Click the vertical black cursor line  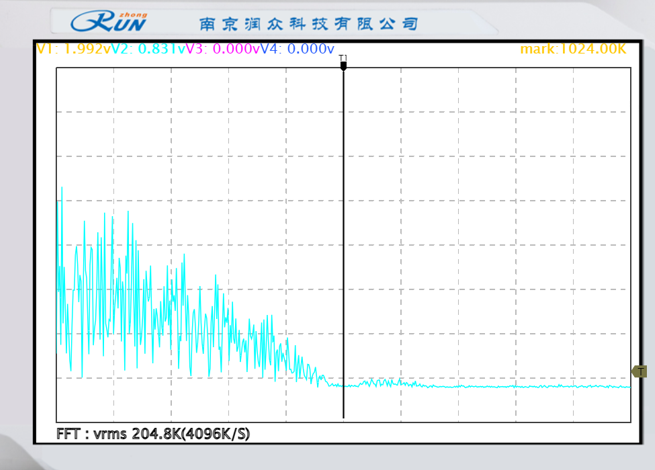pyautogui.click(x=344, y=250)
